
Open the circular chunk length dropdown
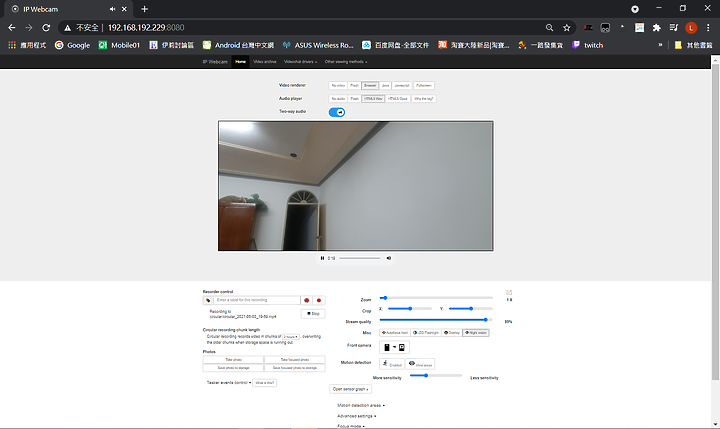coord(291,337)
